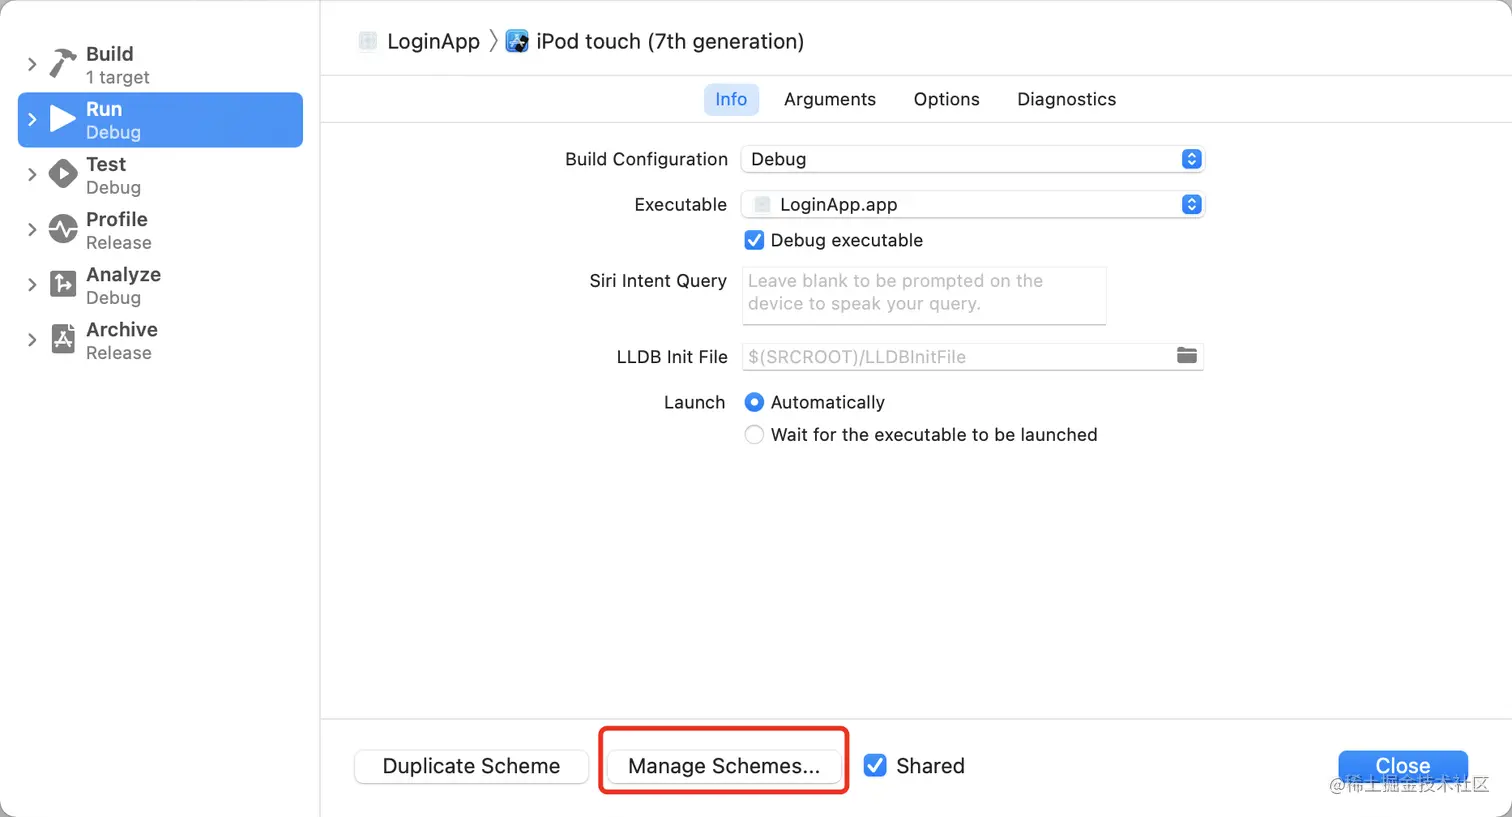Click the Archive action icon
Image resolution: width=1512 pixels, height=817 pixels.
point(63,340)
